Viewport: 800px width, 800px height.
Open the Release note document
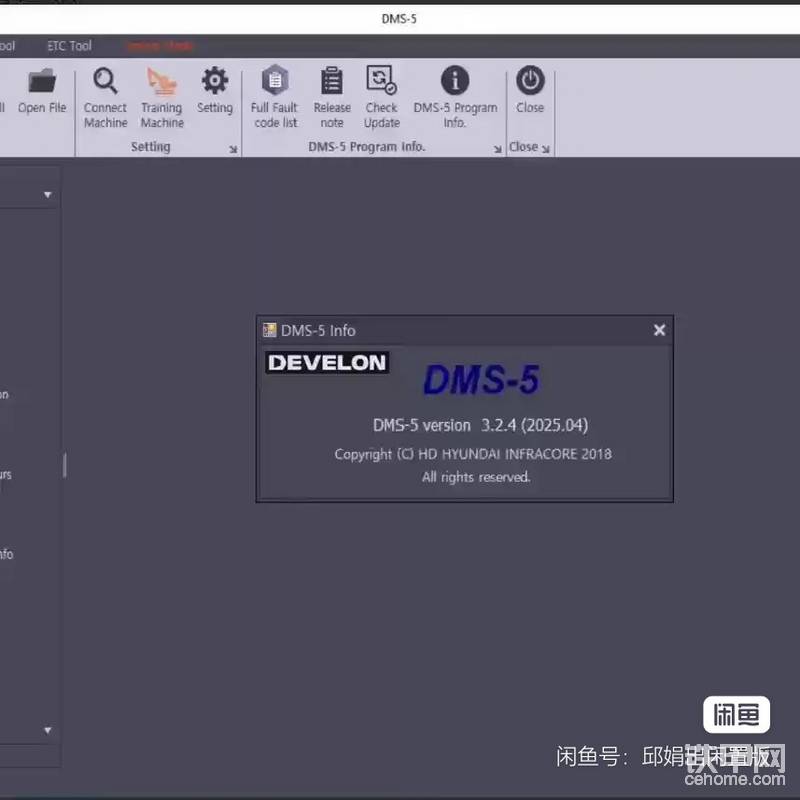point(331,97)
